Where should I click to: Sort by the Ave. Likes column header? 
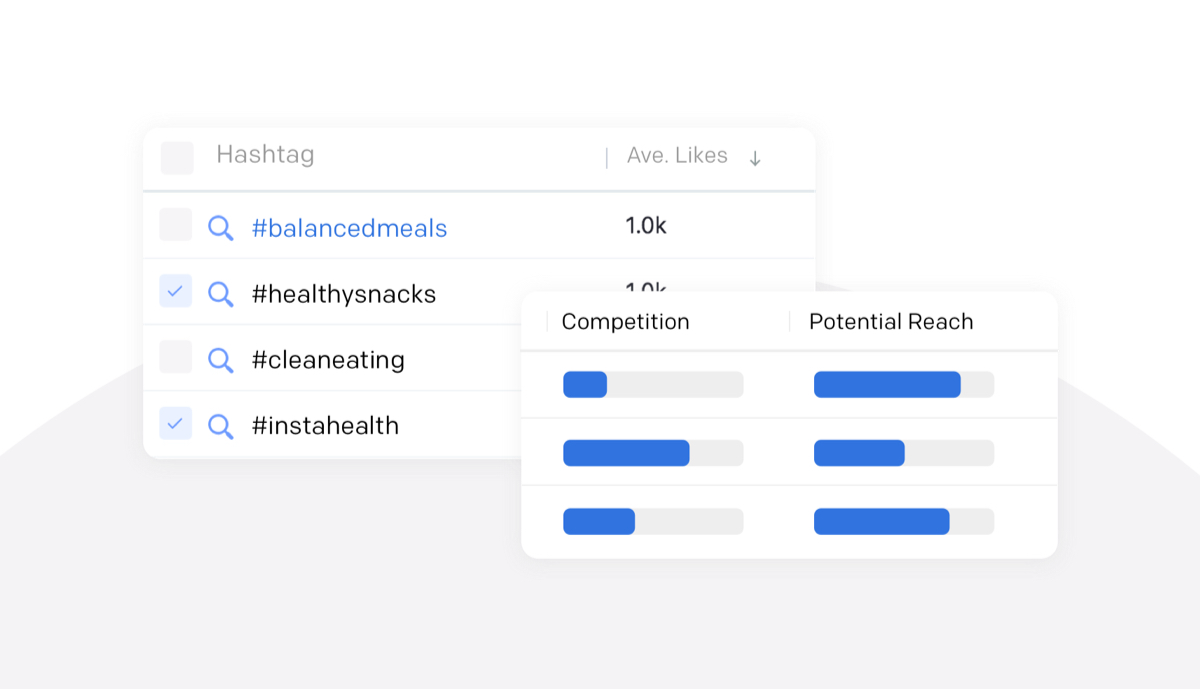click(677, 156)
